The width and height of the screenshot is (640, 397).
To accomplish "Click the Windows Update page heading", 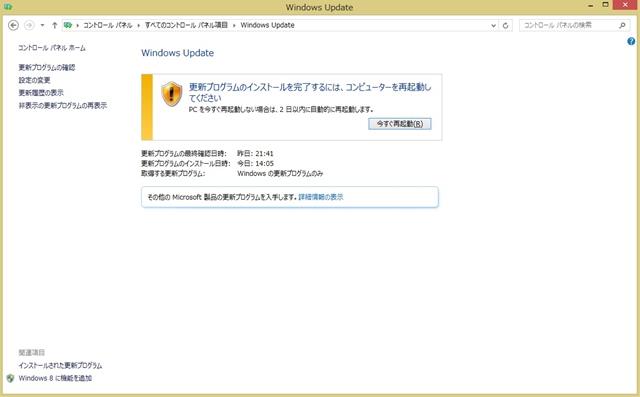I will click(x=178, y=53).
